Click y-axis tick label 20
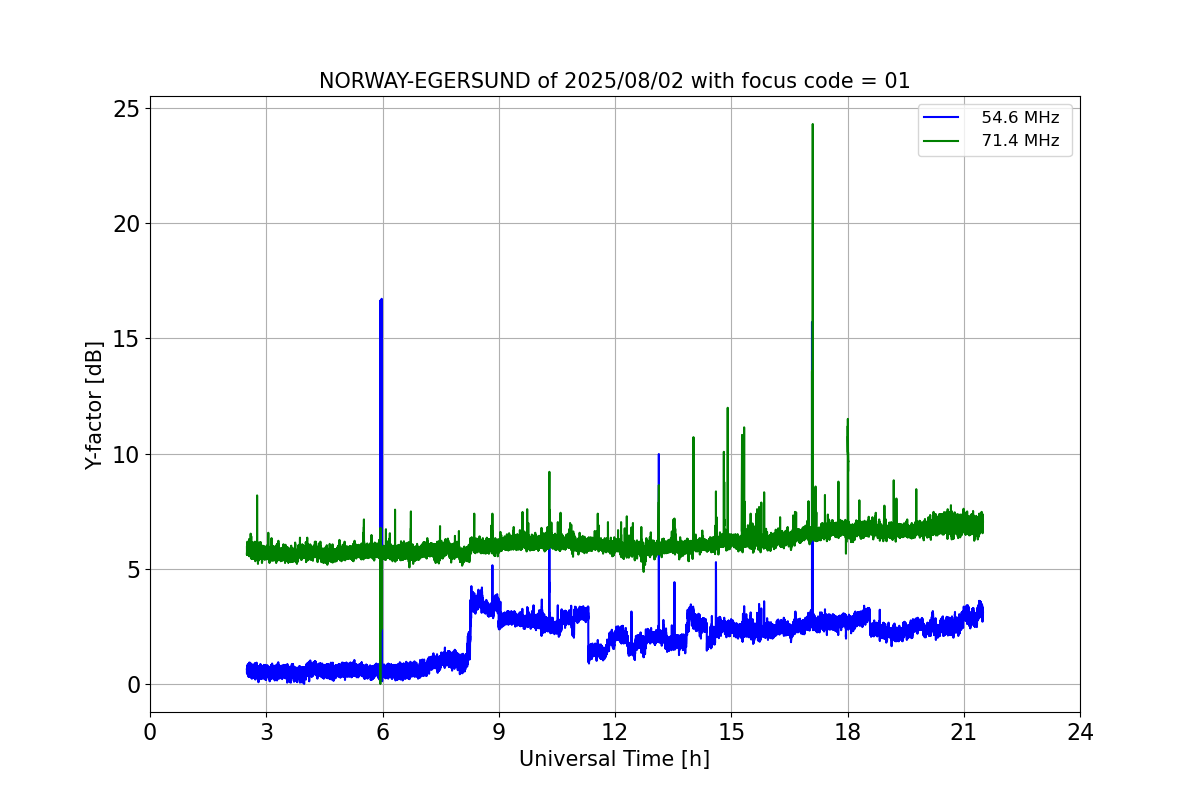Screen dimensions: 1200x800 [x=128, y=223]
